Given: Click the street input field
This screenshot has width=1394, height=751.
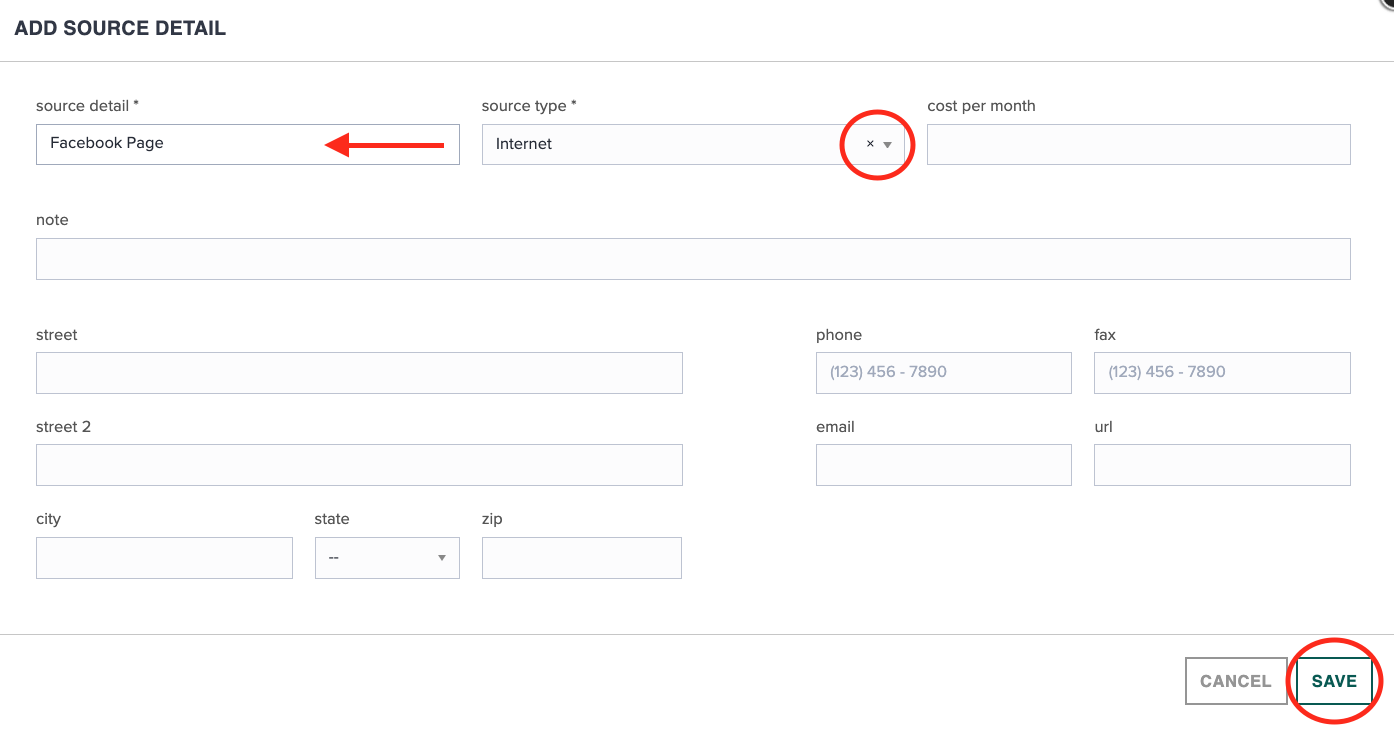Looking at the screenshot, I should [x=359, y=372].
